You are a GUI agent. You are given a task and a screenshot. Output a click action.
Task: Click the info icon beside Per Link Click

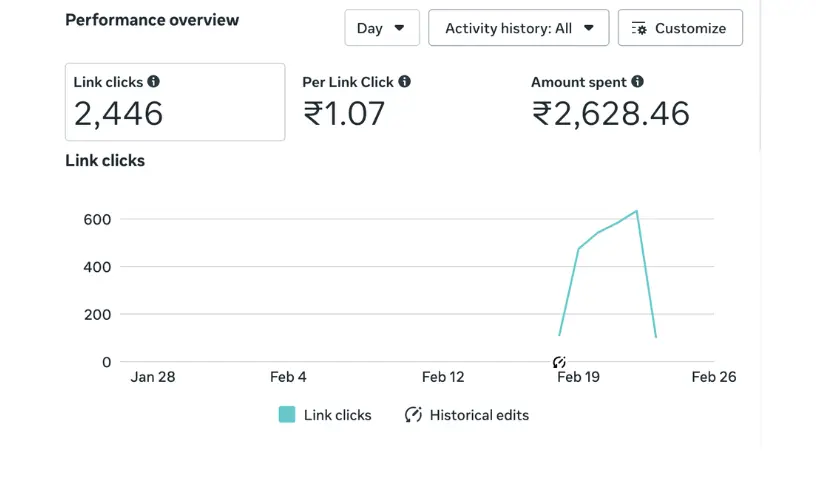tap(404, 82)
